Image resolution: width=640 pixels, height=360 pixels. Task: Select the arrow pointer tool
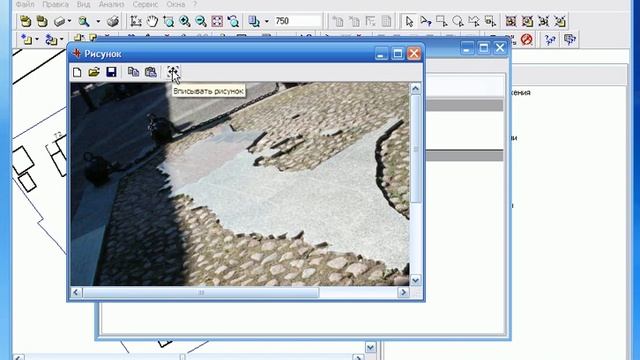(x=409, y=21)
